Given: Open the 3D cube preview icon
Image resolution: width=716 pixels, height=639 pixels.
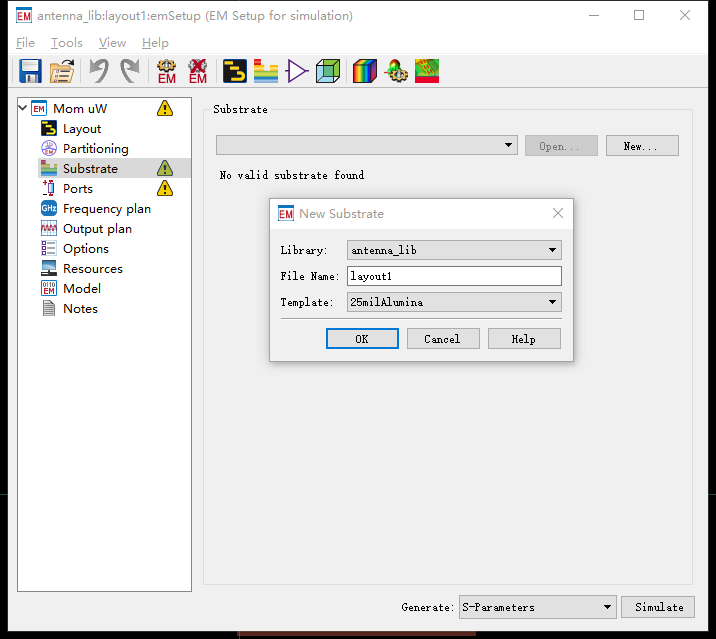Looking at the screenshot, I should (328, 71).
